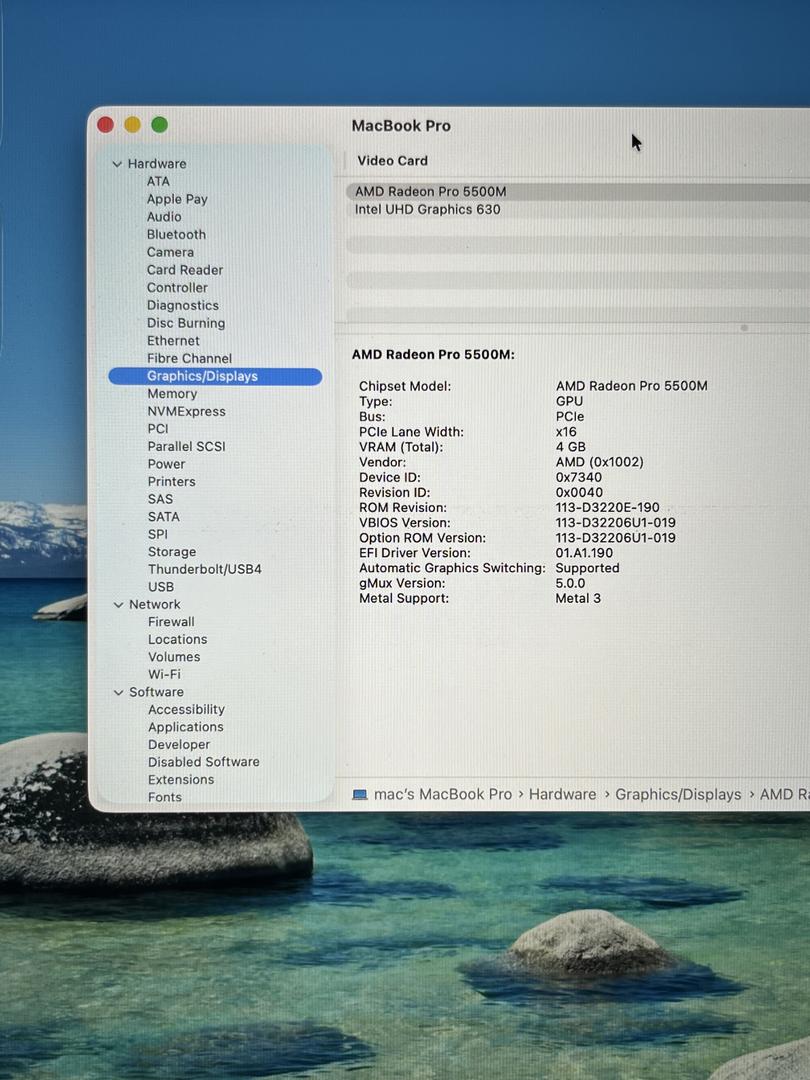The height and width of the screenshot is (1080, 810).
Task: Select the AMD Radeon Pro 5500M video card row
Action: [x=578, y=191]
